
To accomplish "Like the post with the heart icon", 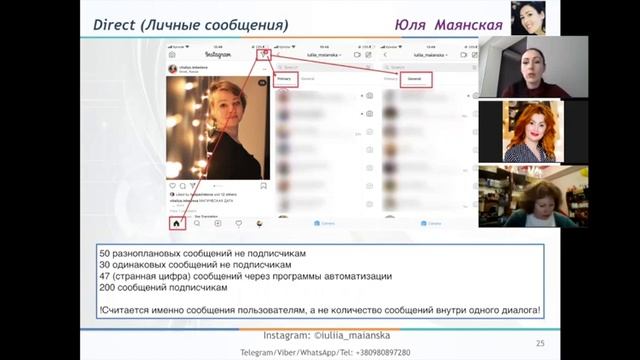I will pos(172,186).
